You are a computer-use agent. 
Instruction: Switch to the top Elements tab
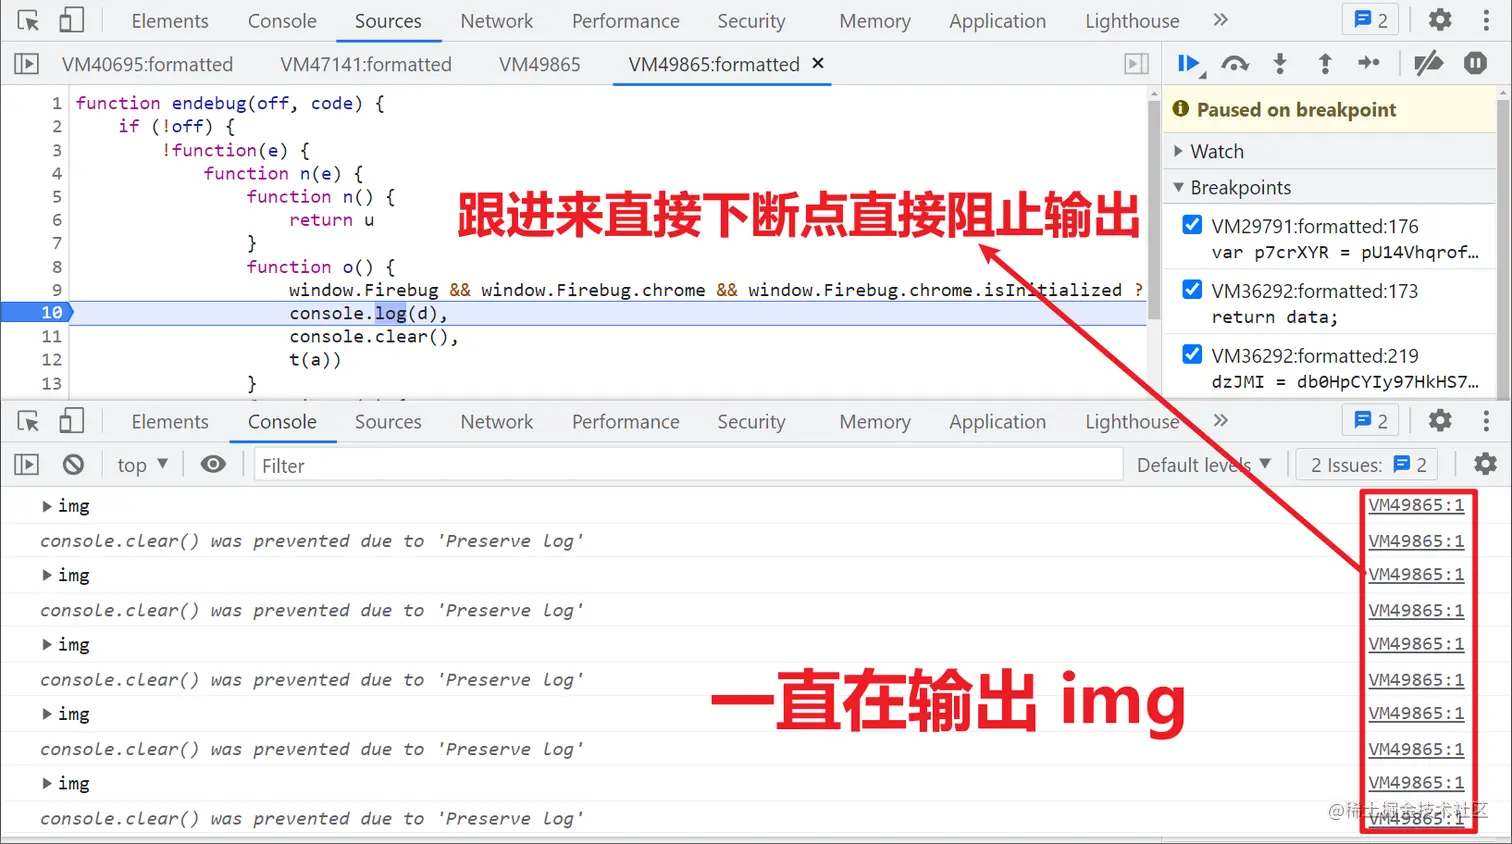pos(170,21)
